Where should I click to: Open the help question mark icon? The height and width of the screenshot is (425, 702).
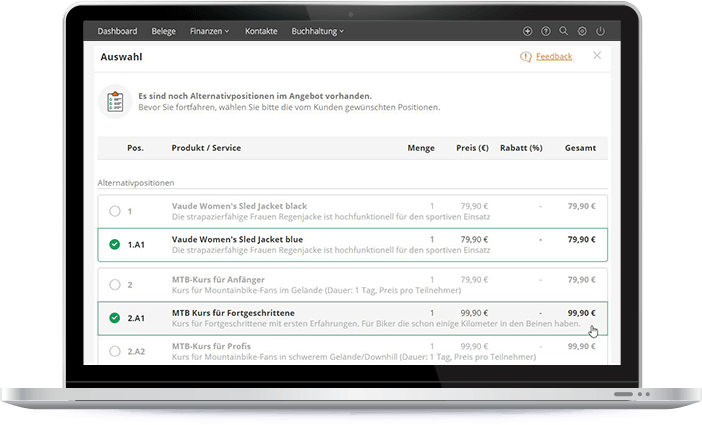(x=546, y=31)
